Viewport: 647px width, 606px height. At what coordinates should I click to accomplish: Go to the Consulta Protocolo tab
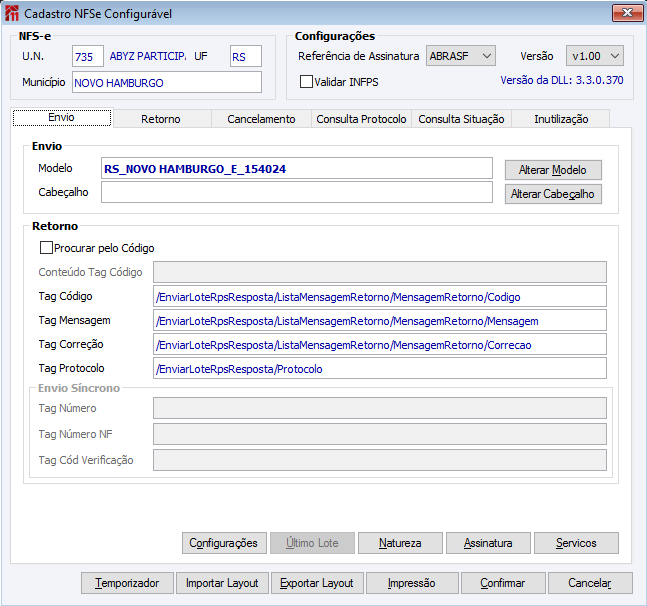(x=361, y=119)
